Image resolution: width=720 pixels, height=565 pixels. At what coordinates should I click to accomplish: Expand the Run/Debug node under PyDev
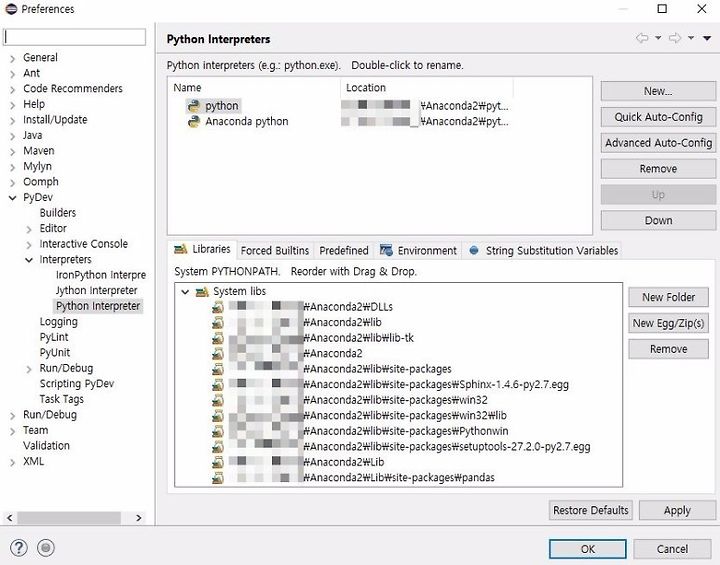[29, 369]
